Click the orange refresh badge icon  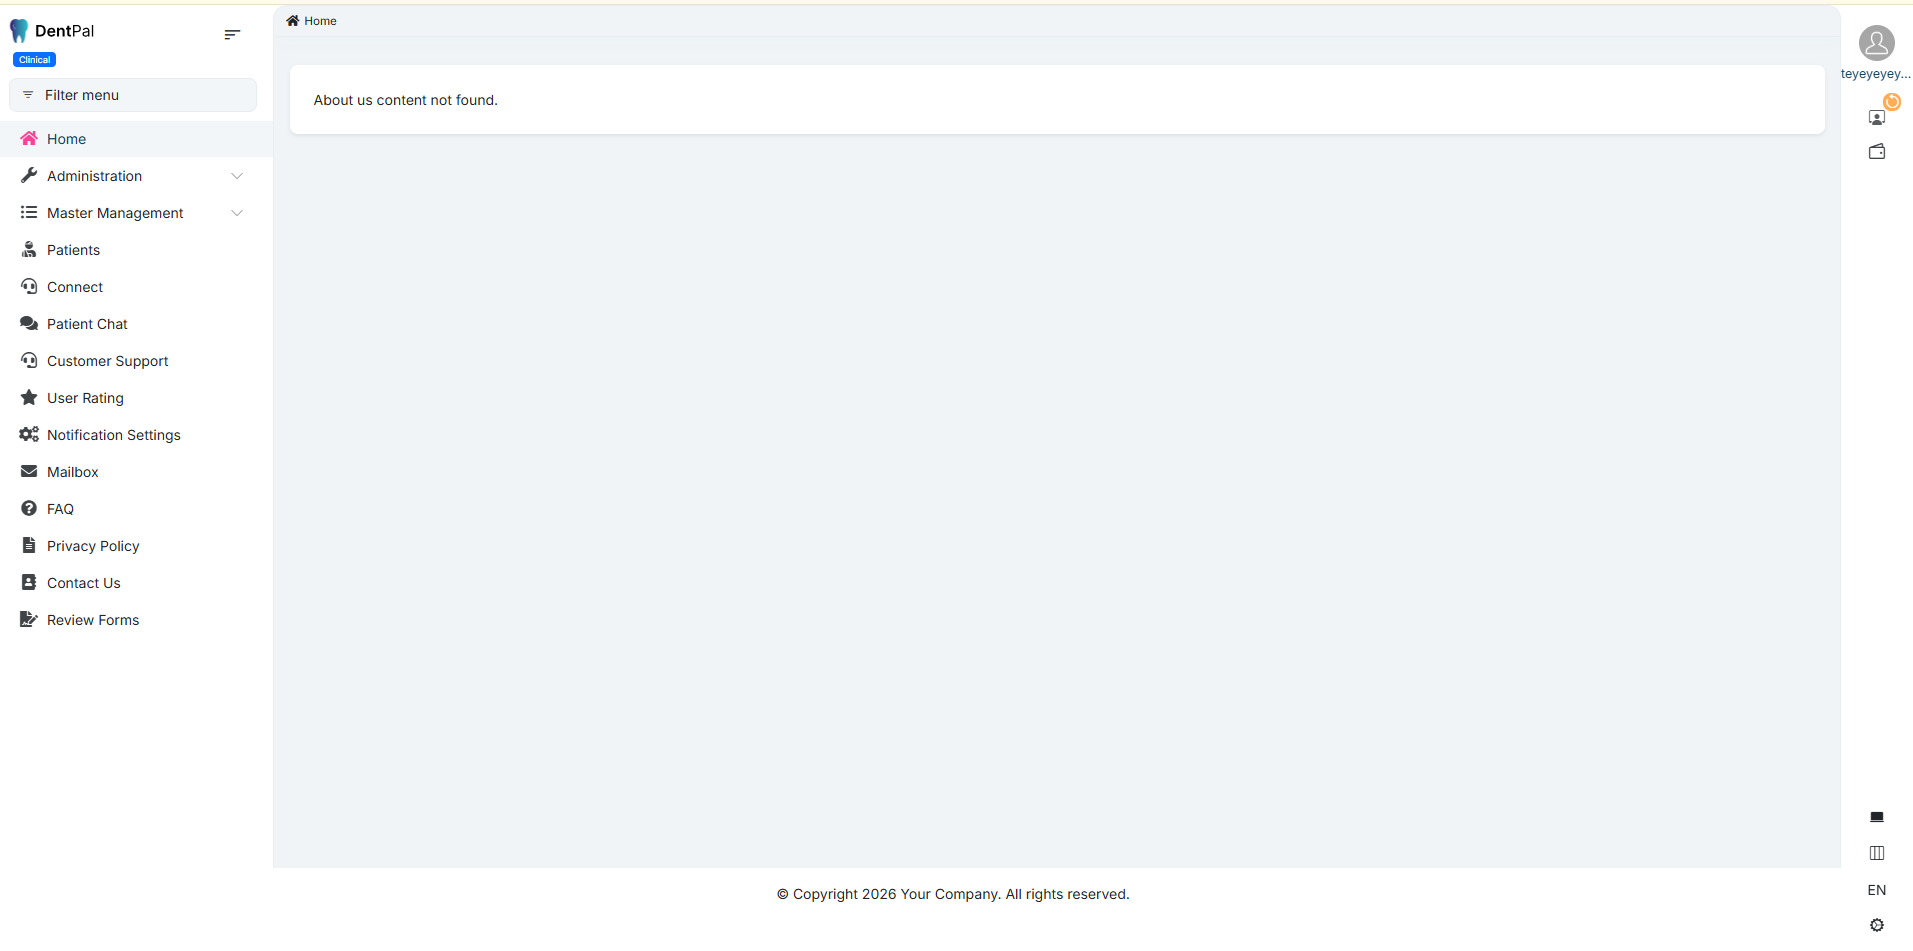(x=1891, y=102)
